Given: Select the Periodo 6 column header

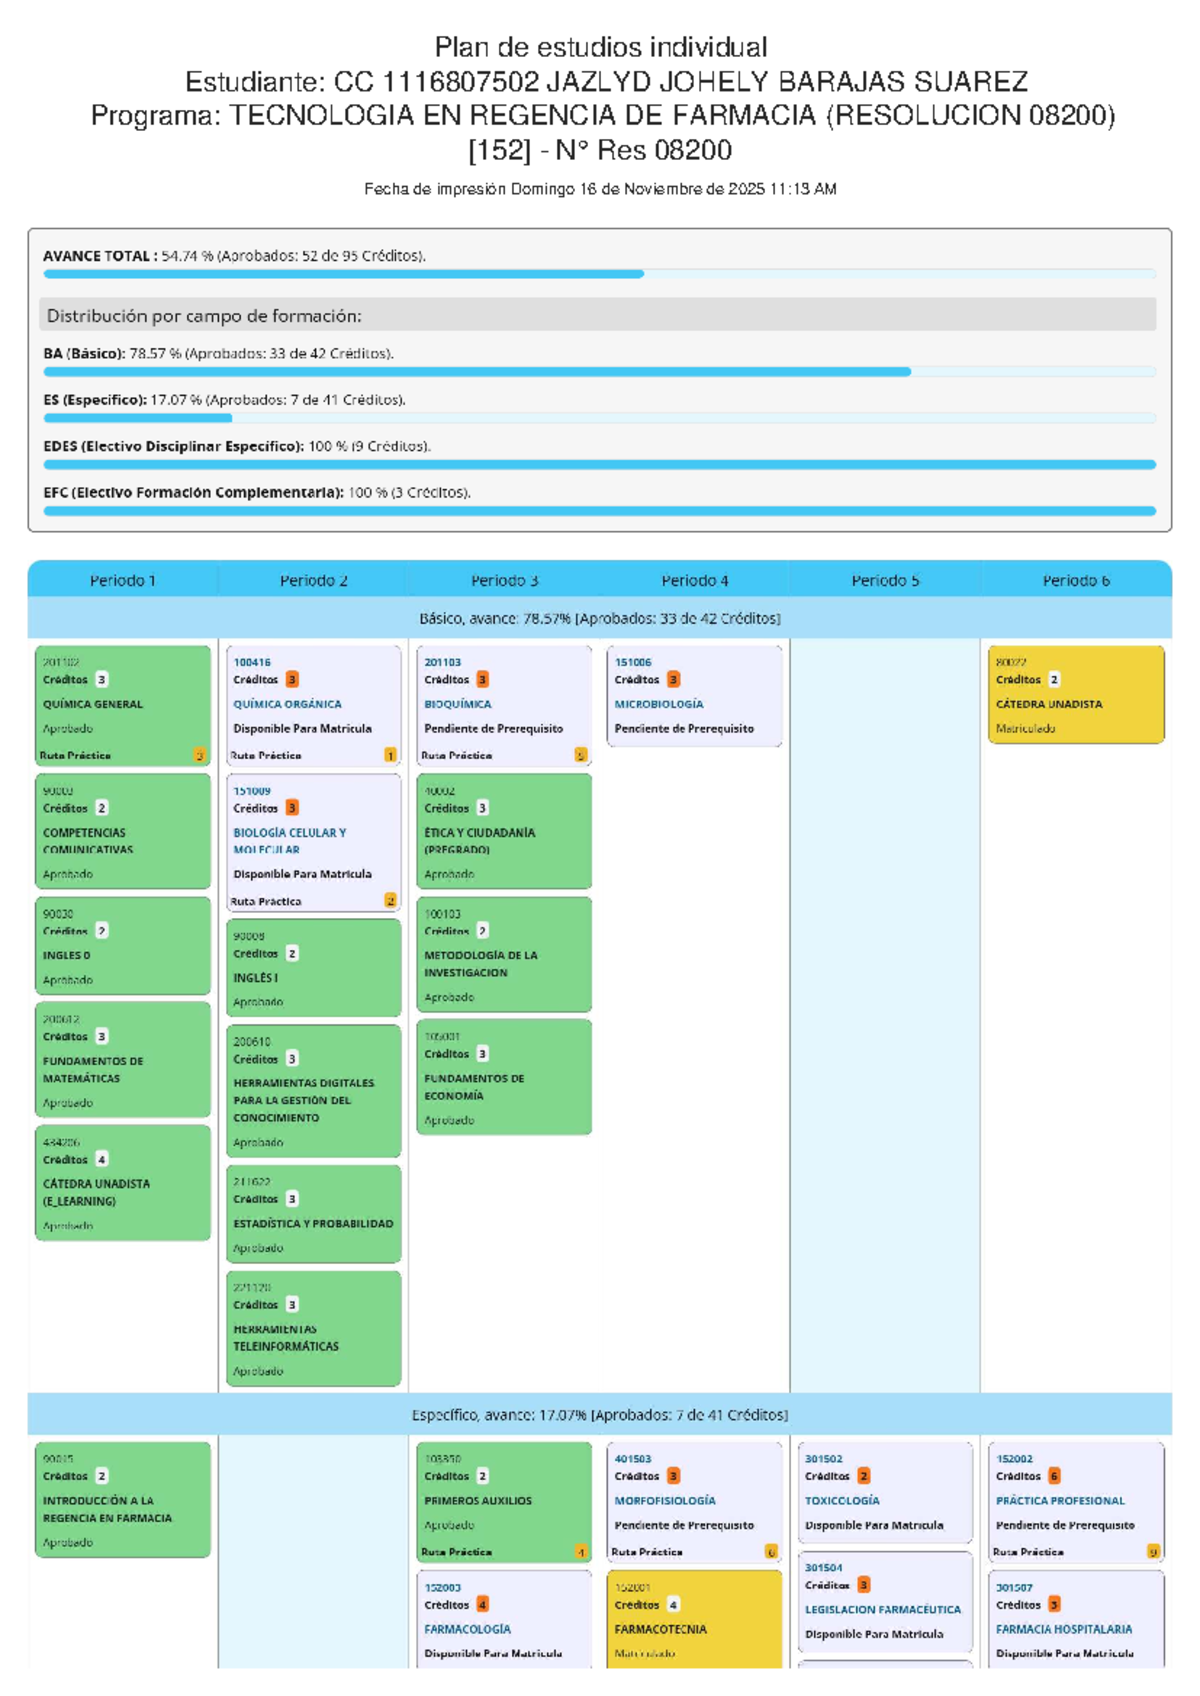Looking at the screenshot, I should pyautogui.click(x=1076, y=580).
